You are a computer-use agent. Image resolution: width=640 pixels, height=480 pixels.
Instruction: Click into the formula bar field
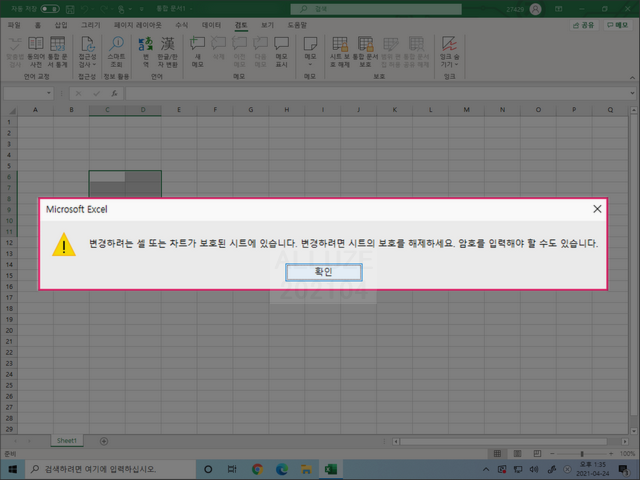pyautogui.click(x=377, y=93)
